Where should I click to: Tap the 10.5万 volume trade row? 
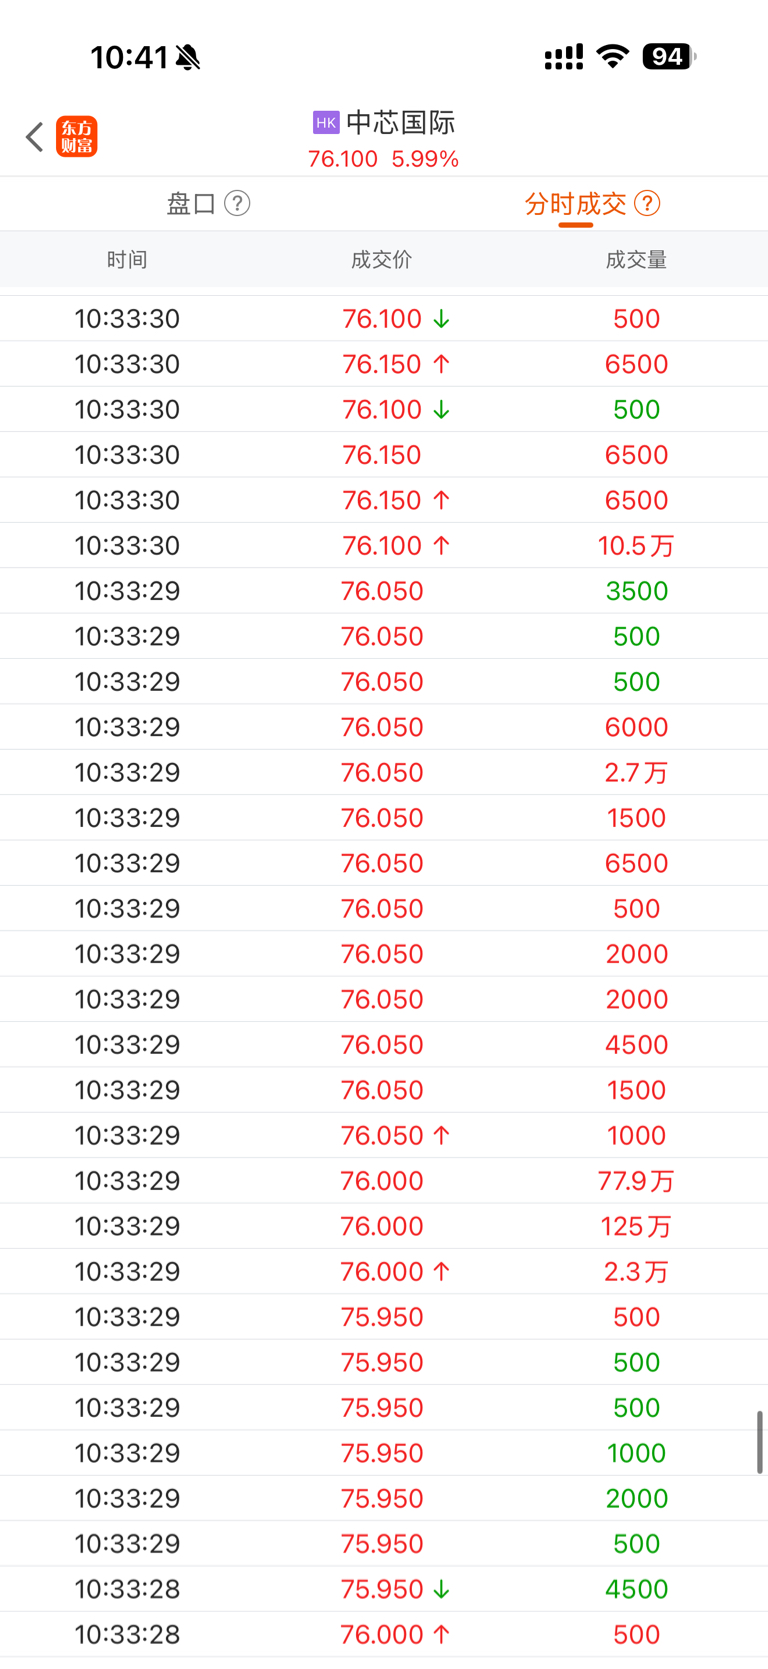click(x=384, y=546)
